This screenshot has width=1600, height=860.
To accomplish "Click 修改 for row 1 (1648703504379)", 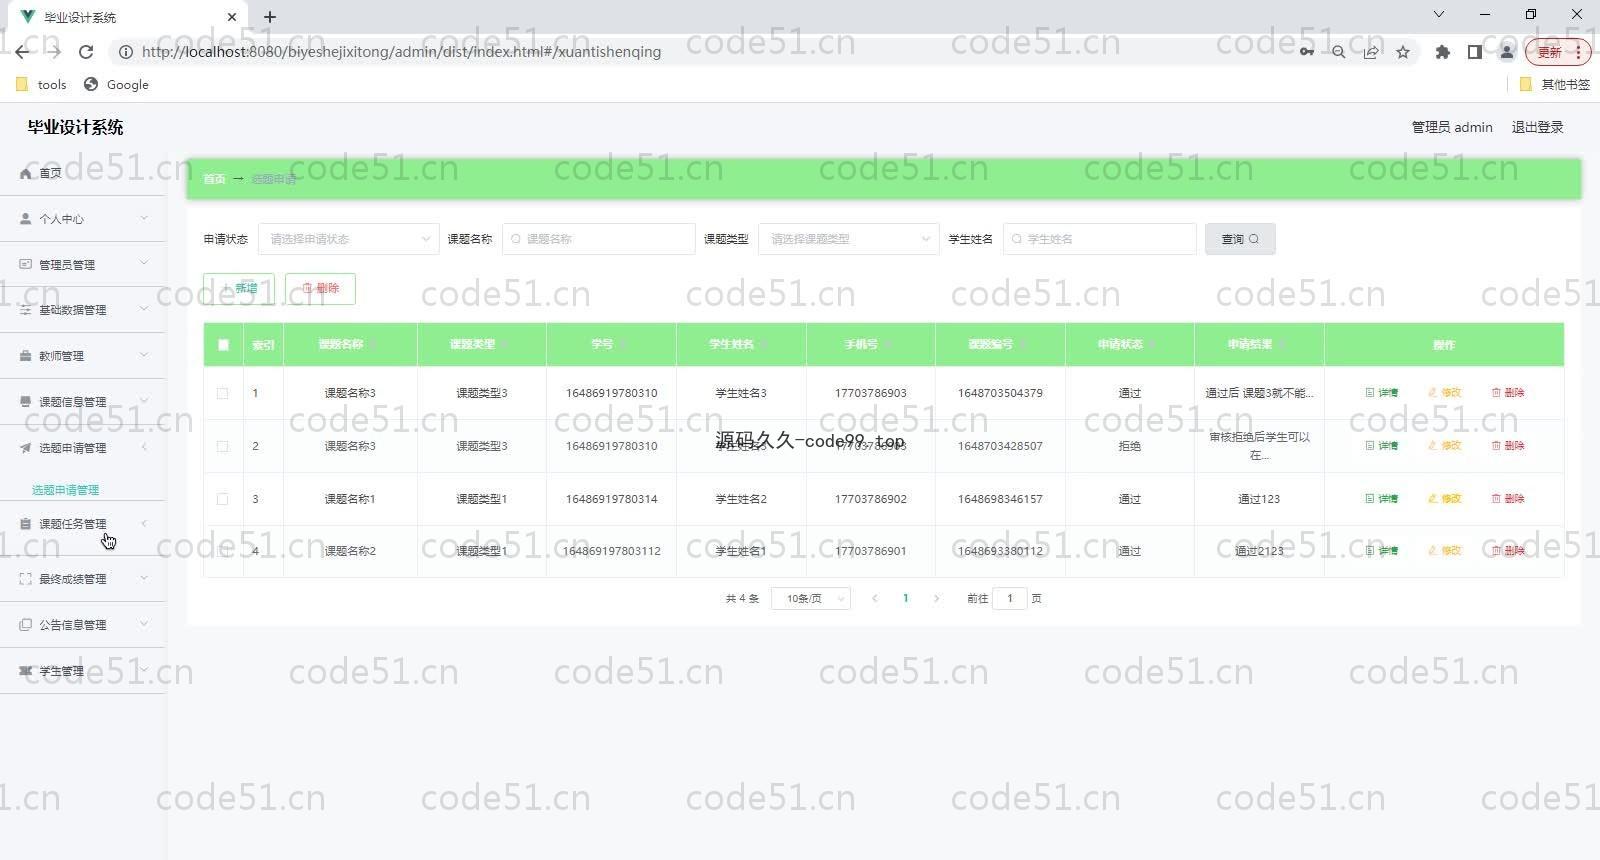I will click(x=1445, y=393).
